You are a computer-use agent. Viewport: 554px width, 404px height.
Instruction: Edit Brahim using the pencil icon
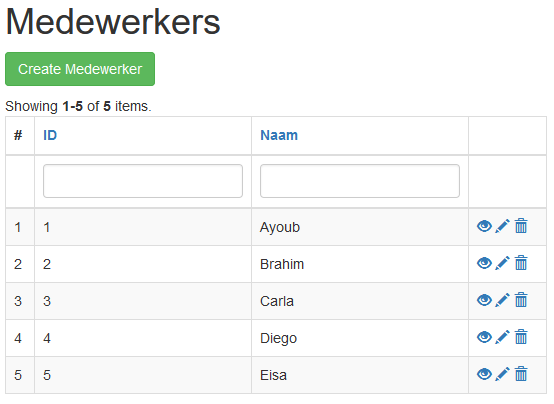click(502, 263)
